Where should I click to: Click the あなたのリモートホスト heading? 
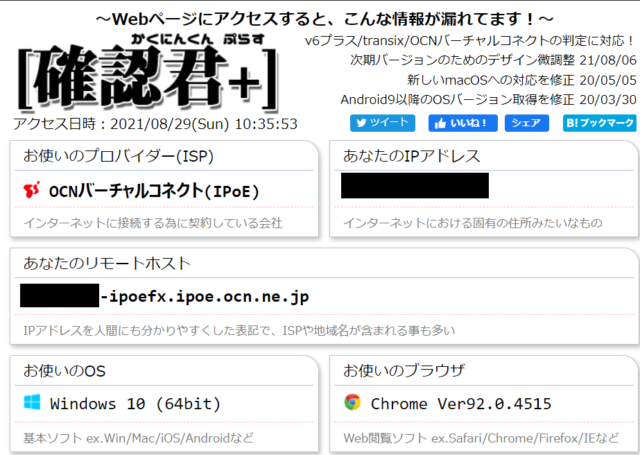[107, 263]
